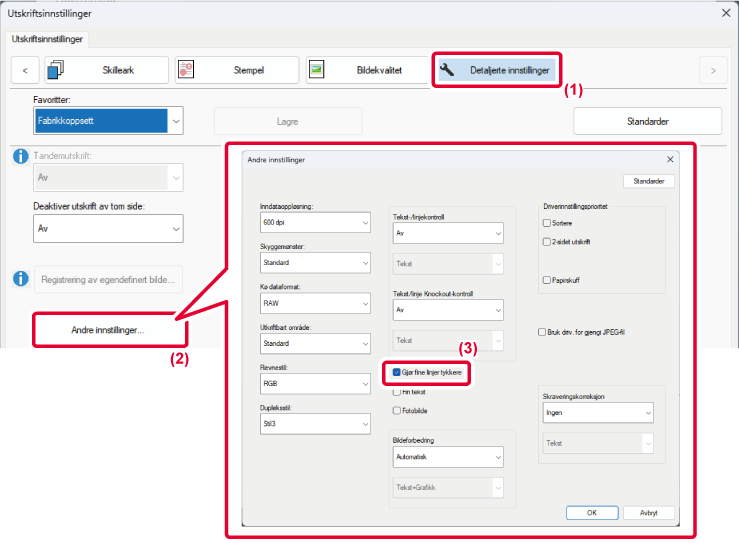
Task: Click the Stempel stamp icon
Action: (186, 70)
